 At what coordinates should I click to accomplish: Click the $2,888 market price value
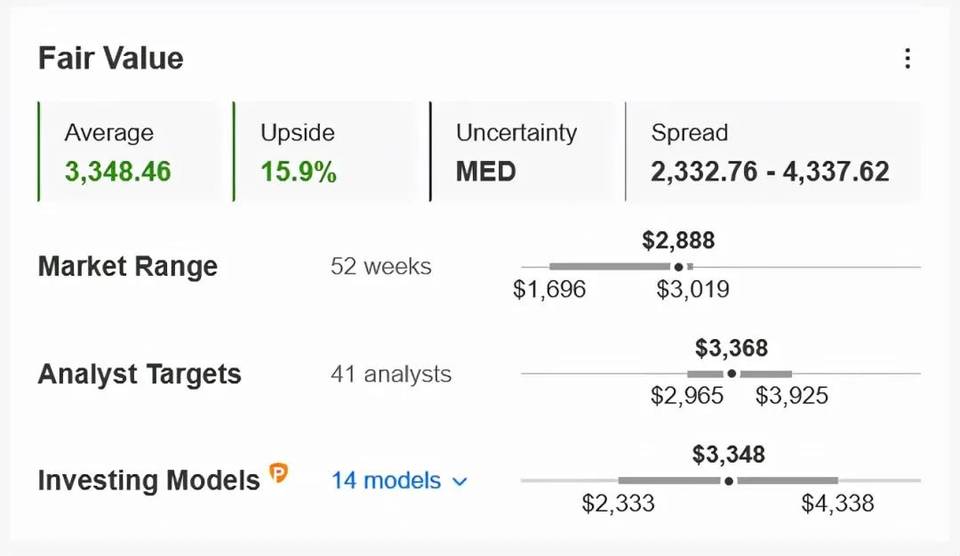(x=678, y=241)
